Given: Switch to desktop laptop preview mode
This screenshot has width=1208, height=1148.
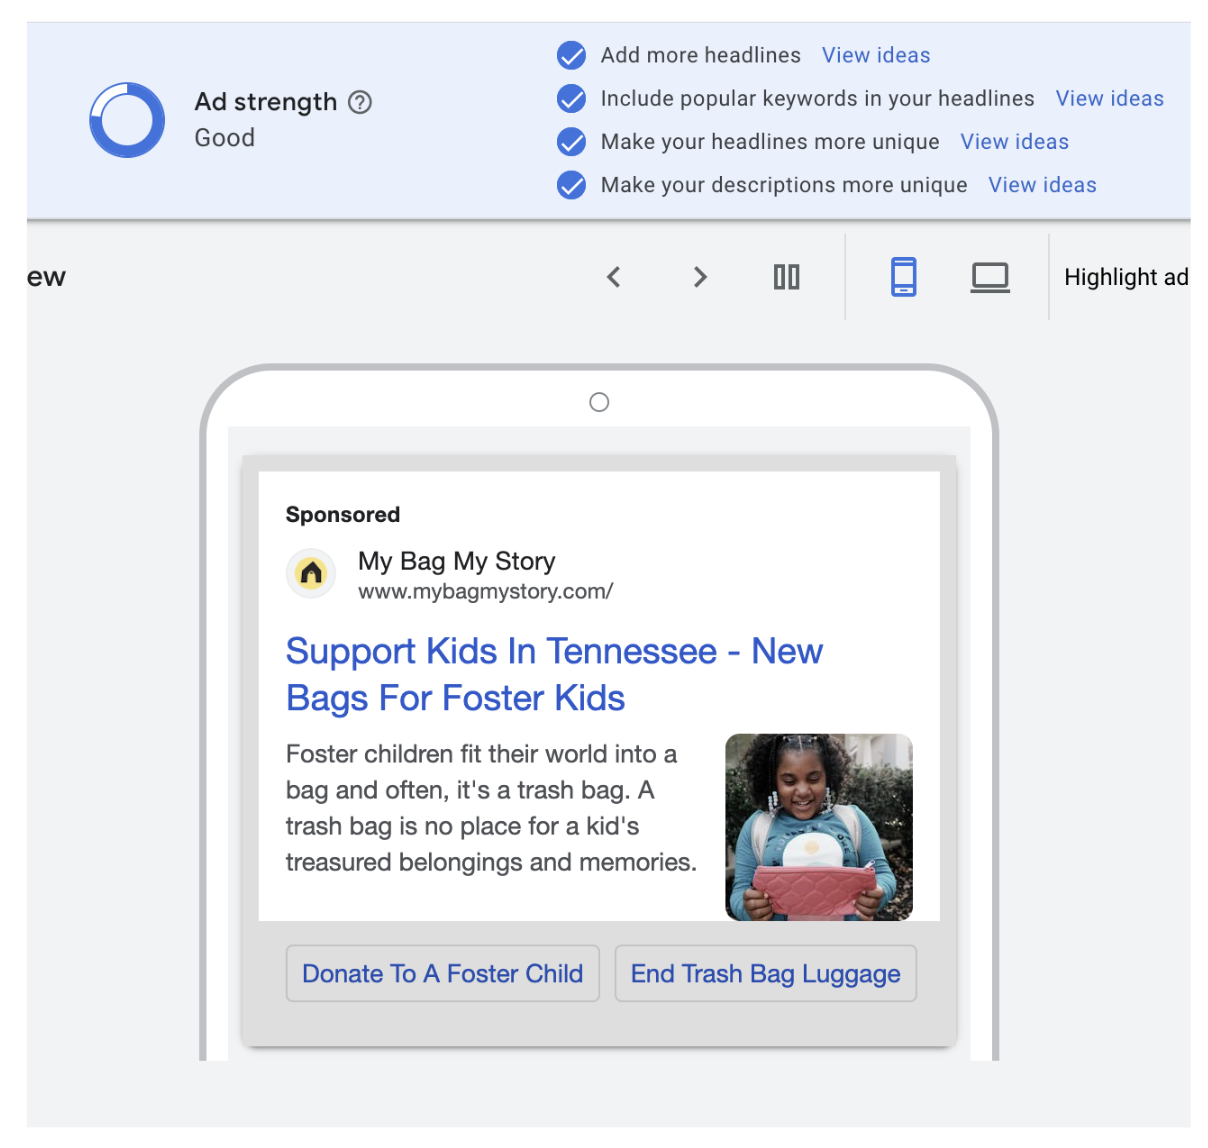Looking at the screenshot, I should [990, 277].
